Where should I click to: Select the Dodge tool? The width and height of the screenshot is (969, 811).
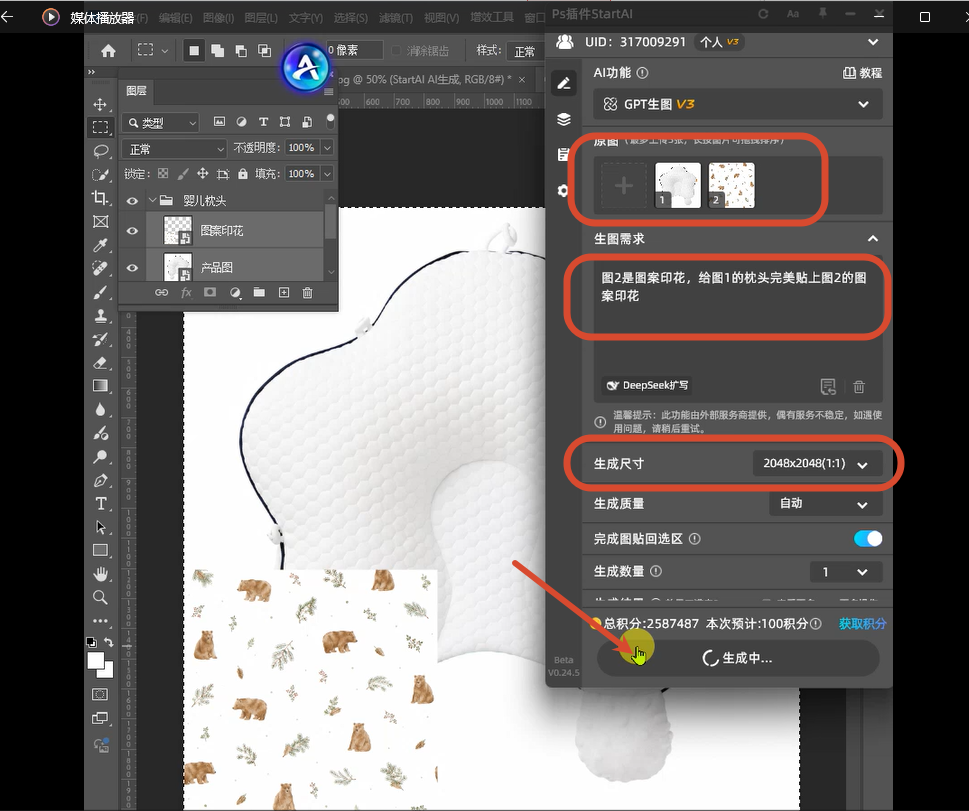pyautogui.click(x=100, y=457)
